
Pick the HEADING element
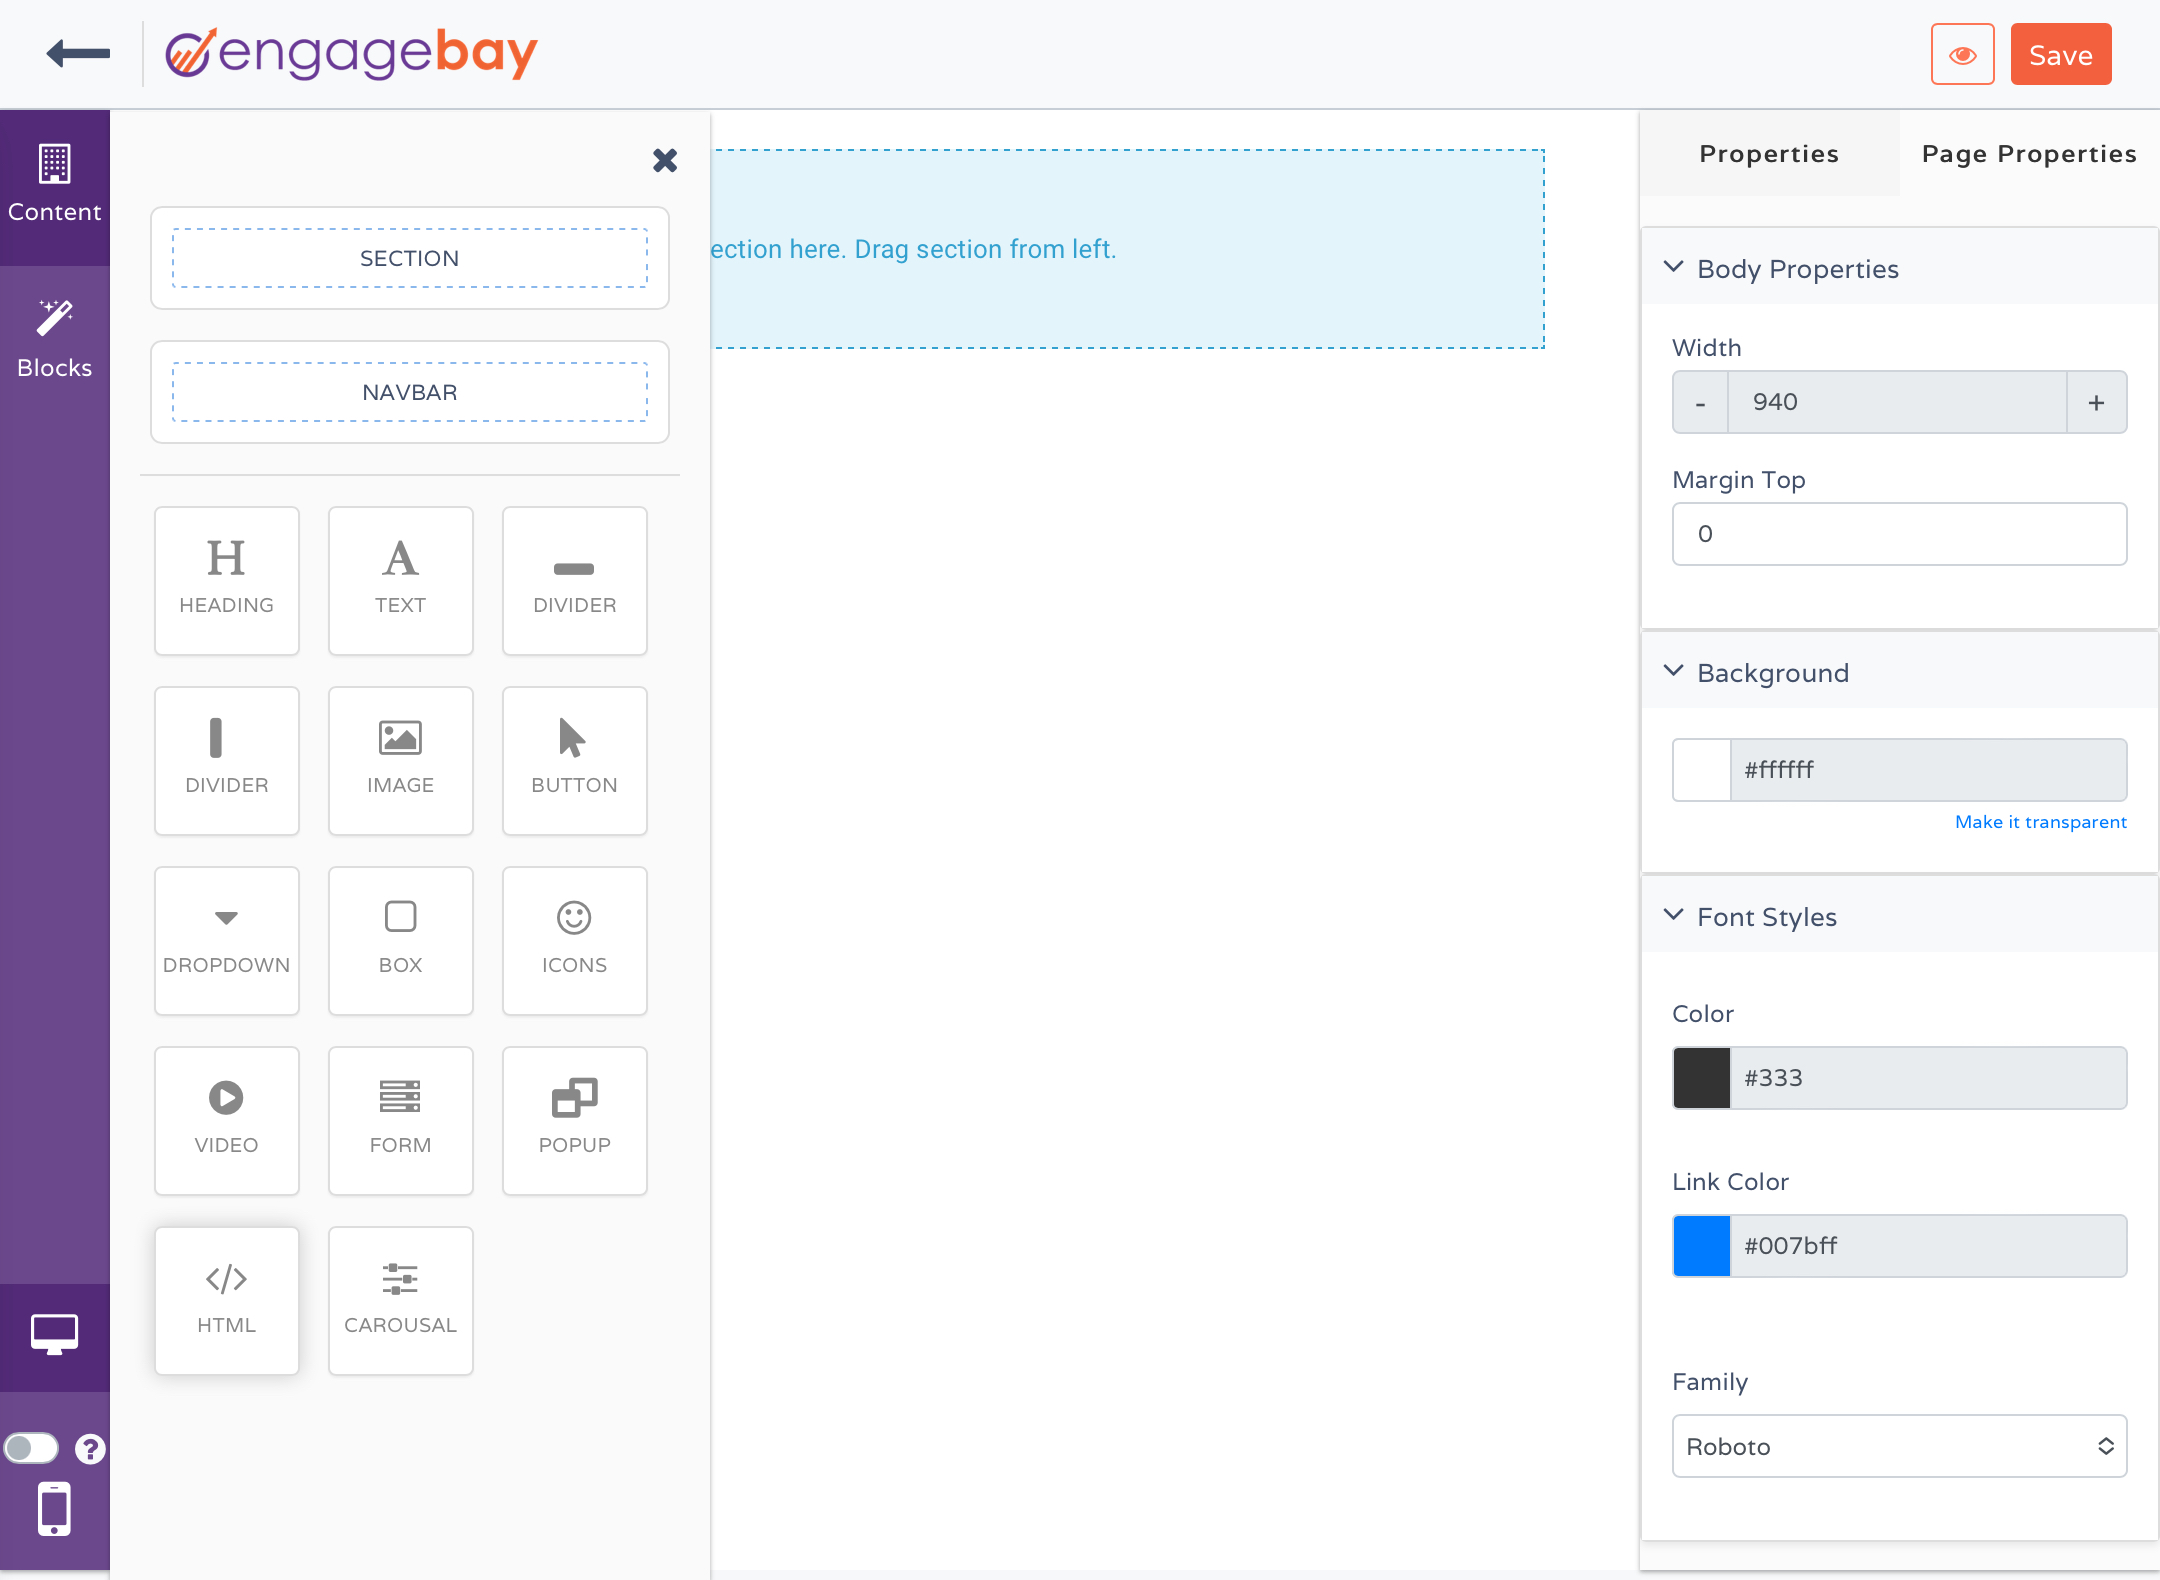(227, 581)
